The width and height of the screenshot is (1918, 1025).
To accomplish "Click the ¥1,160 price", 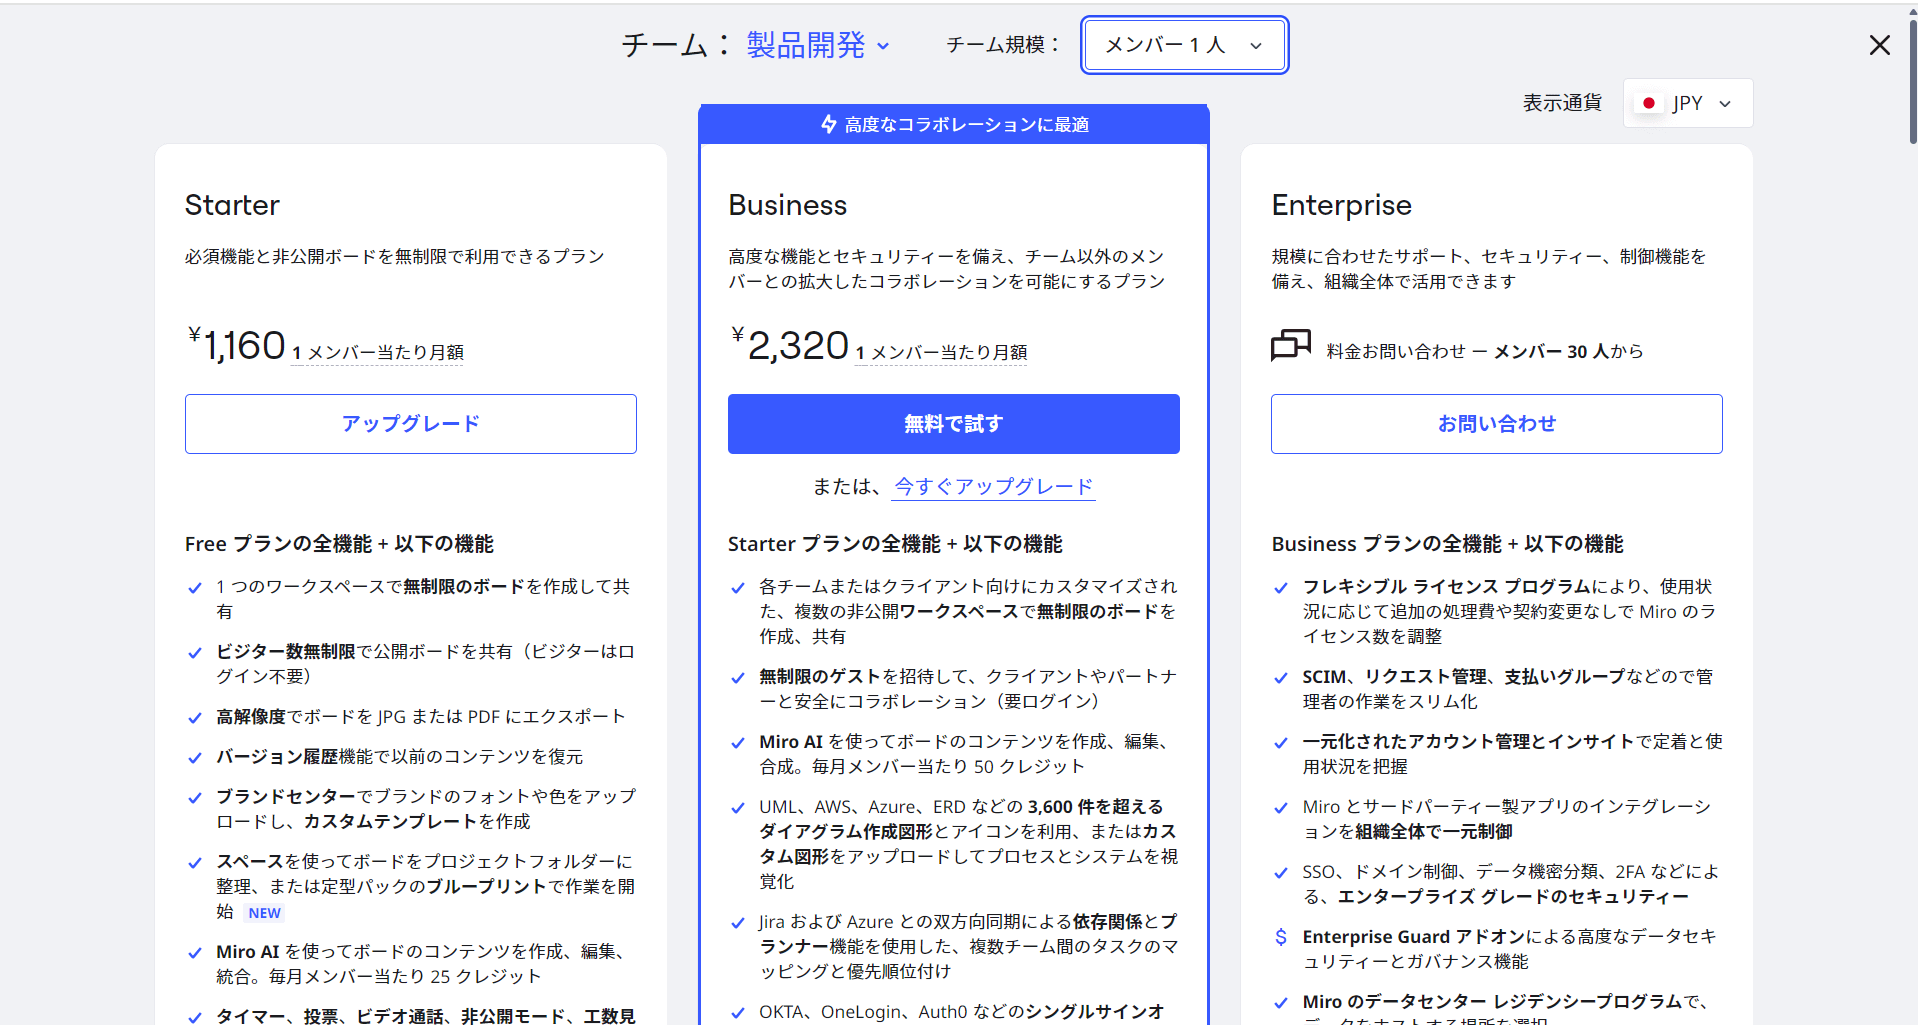I will coord(237,345).
